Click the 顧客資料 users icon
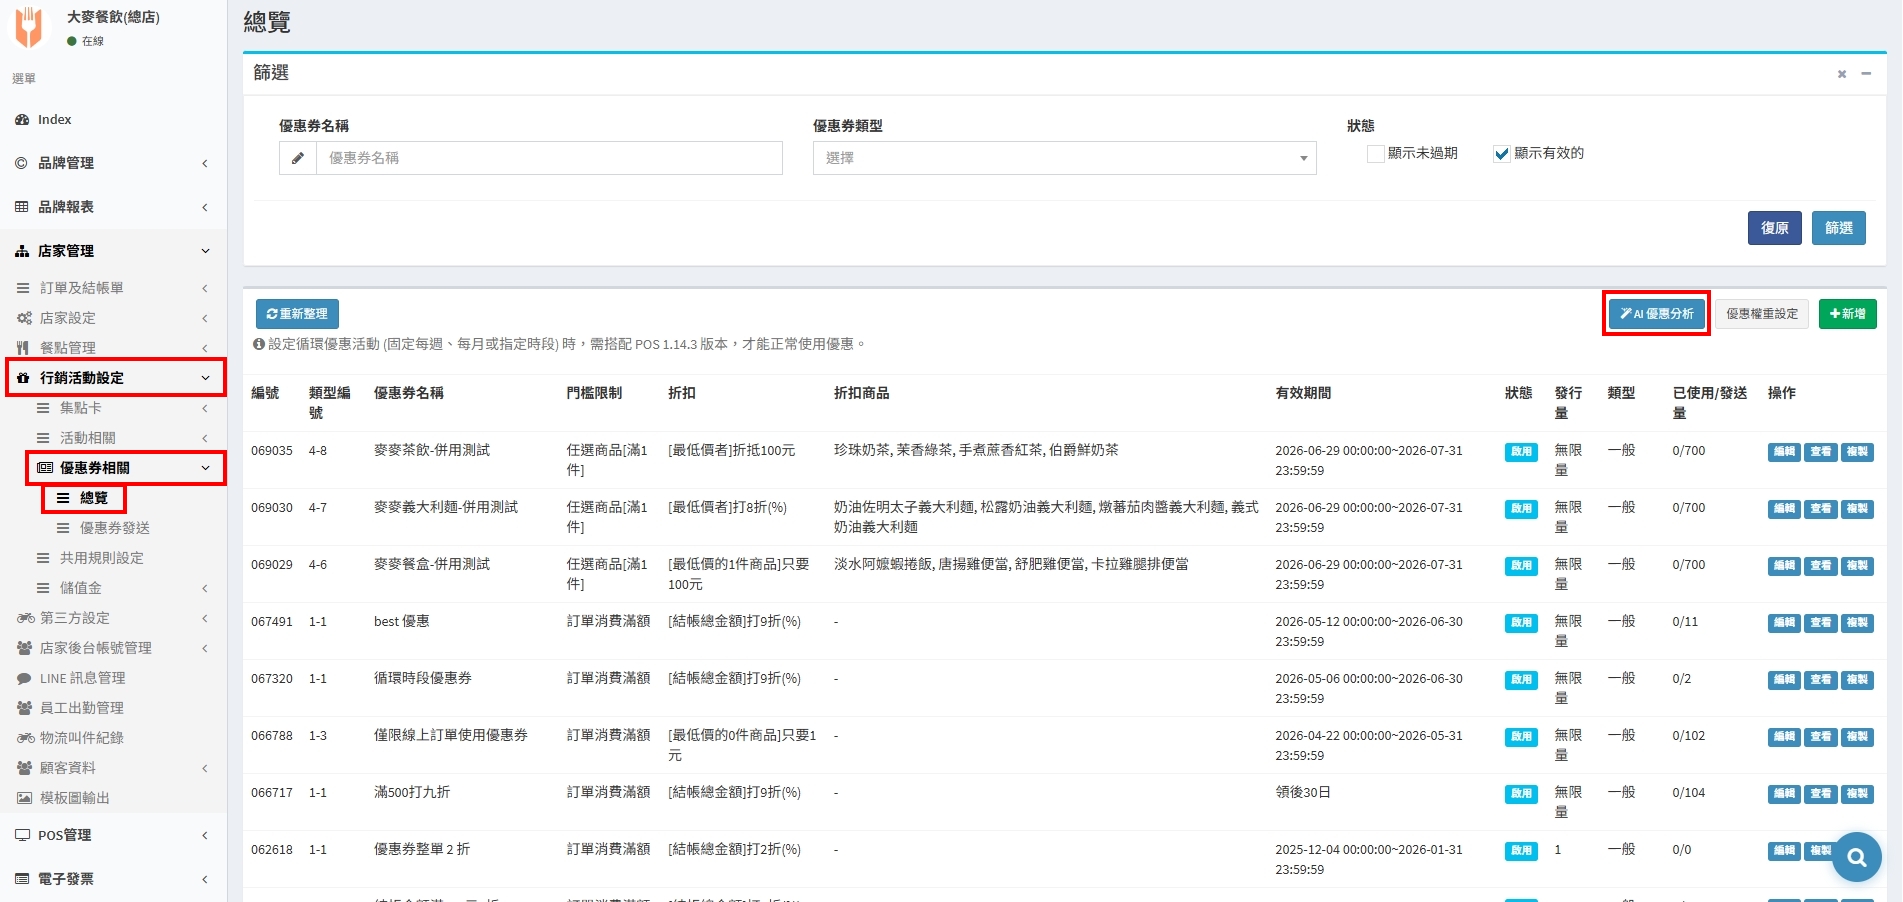Viewport: 1903px width, 902px height. coord(24,768)
